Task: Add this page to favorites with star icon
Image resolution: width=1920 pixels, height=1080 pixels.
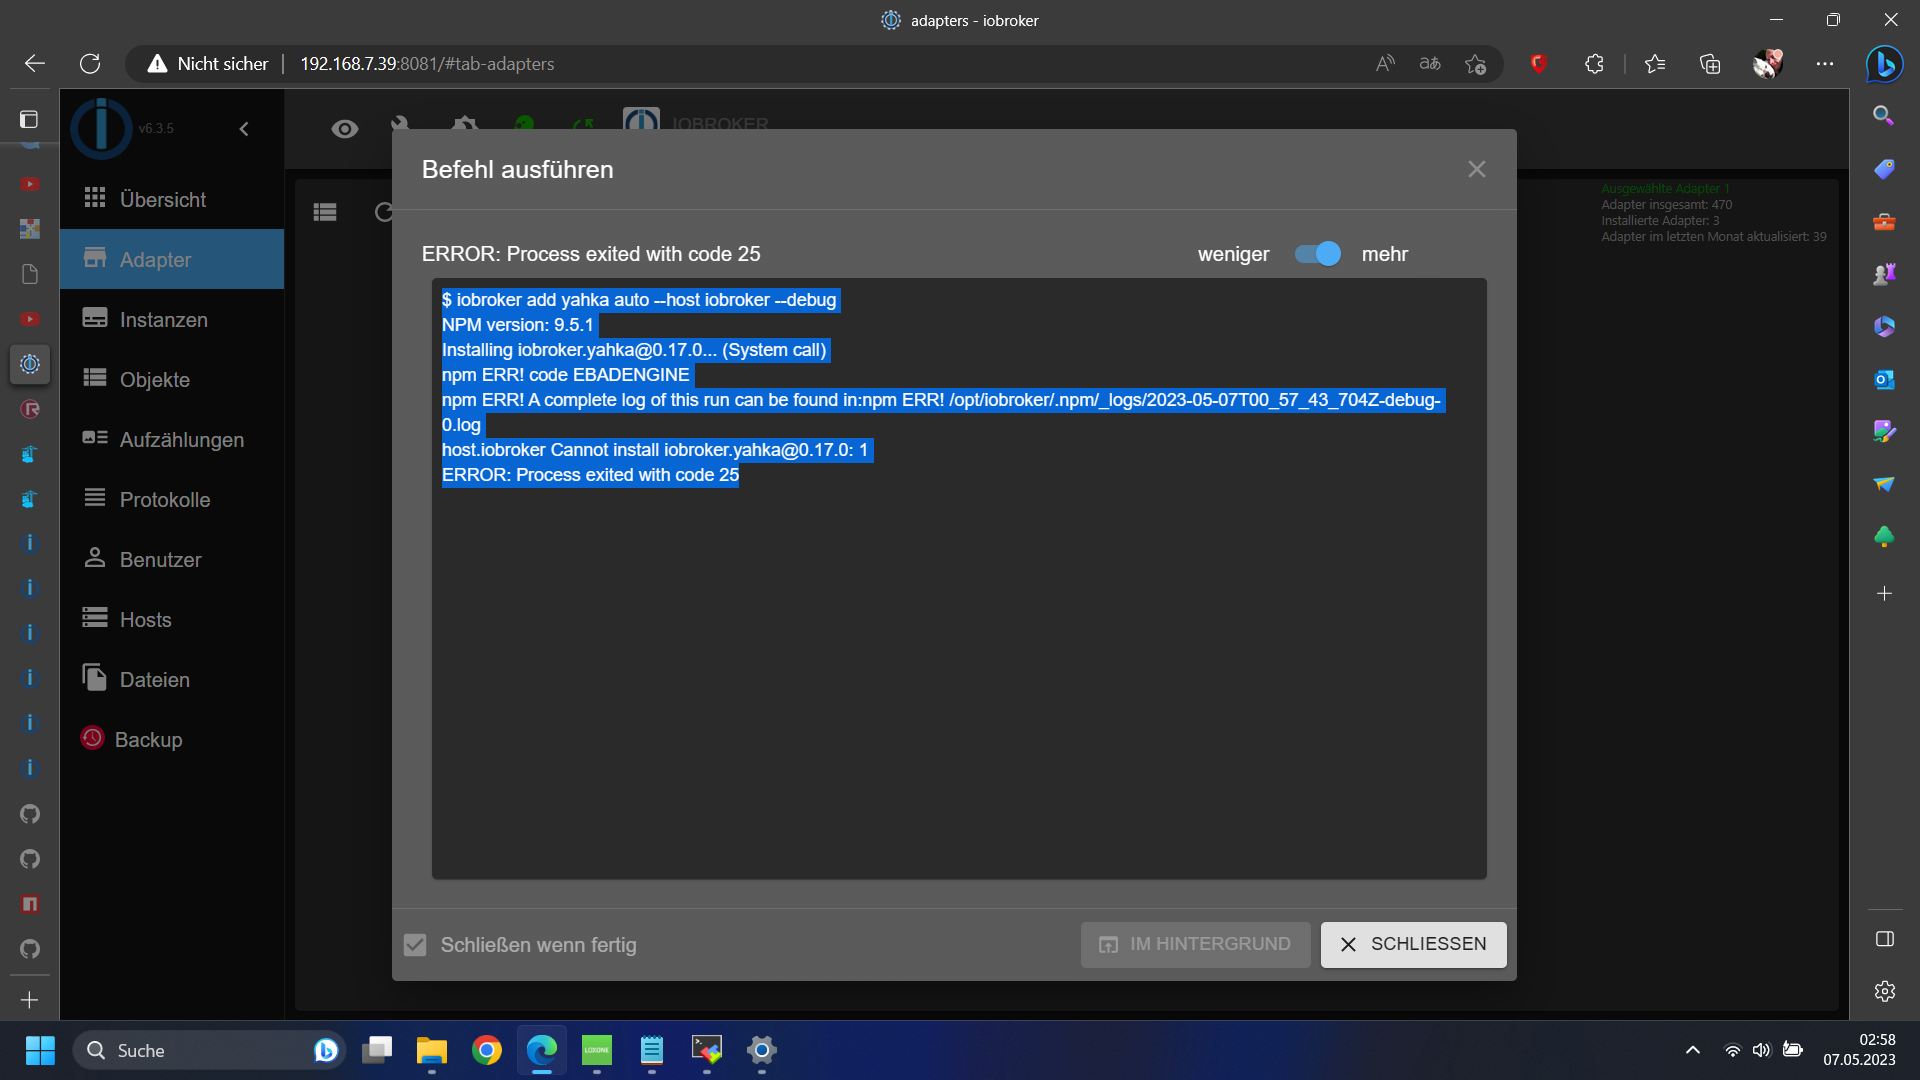Action: click(x=1475, y=64)
